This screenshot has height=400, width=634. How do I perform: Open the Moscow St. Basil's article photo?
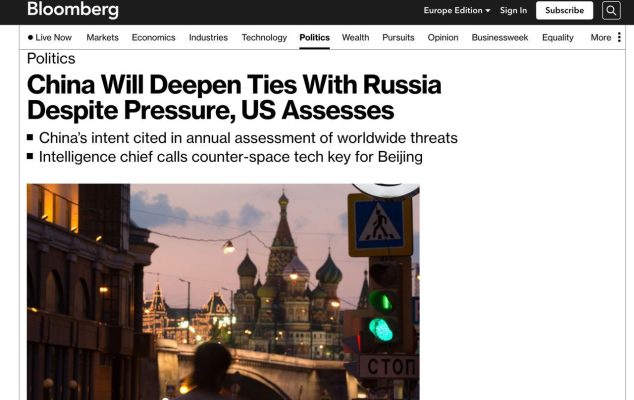(x=223, y=292)
